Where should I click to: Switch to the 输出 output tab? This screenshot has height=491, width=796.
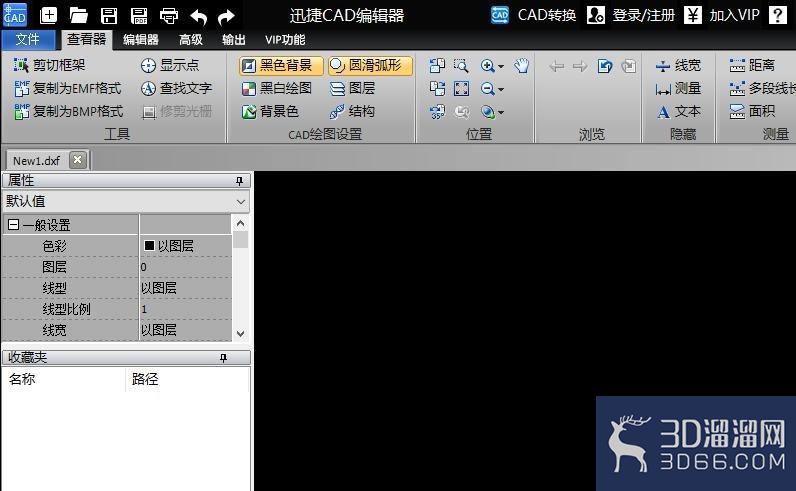[234, 40]
